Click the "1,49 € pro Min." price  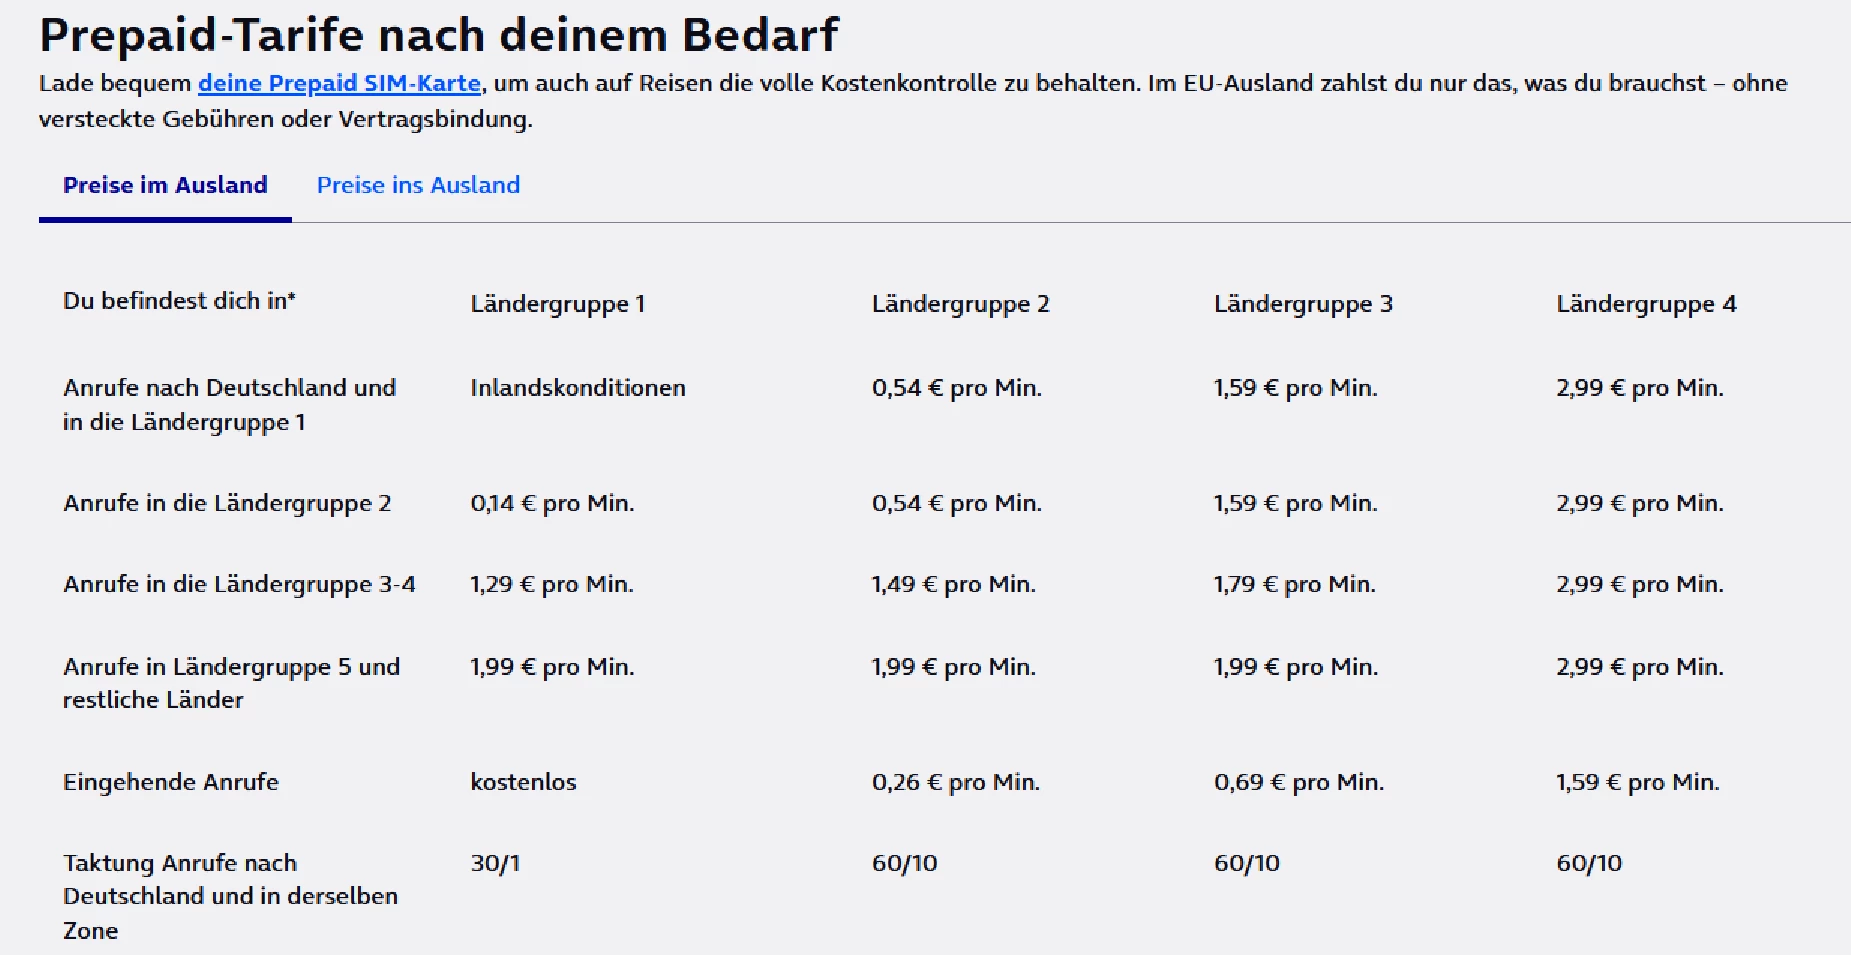click(x=953, y=584)
